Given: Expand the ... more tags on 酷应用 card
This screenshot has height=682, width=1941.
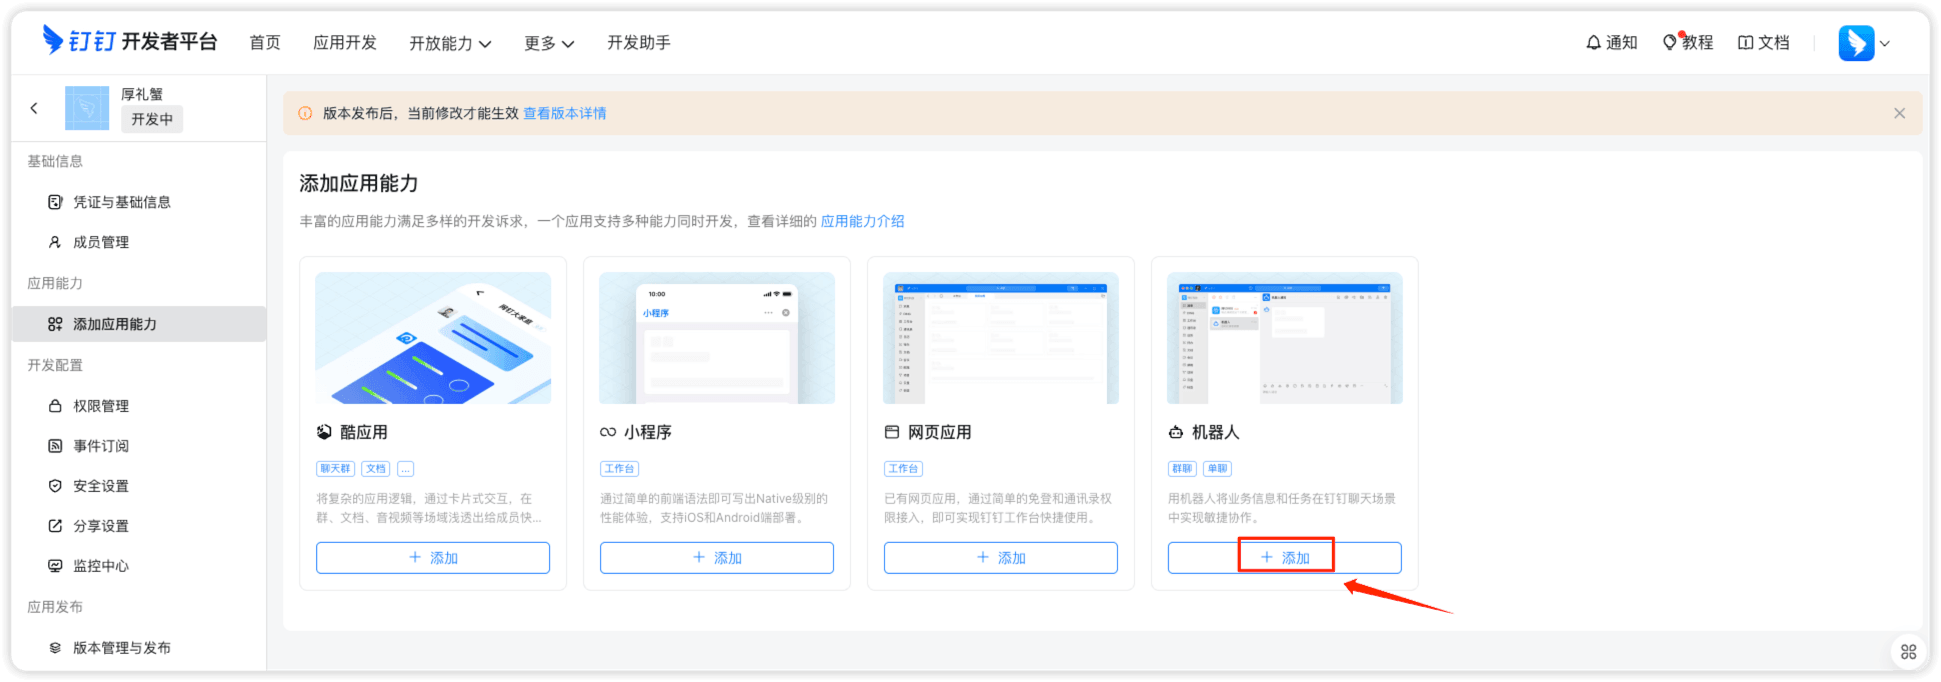Looking at the screenshot, I should (406, 468).
